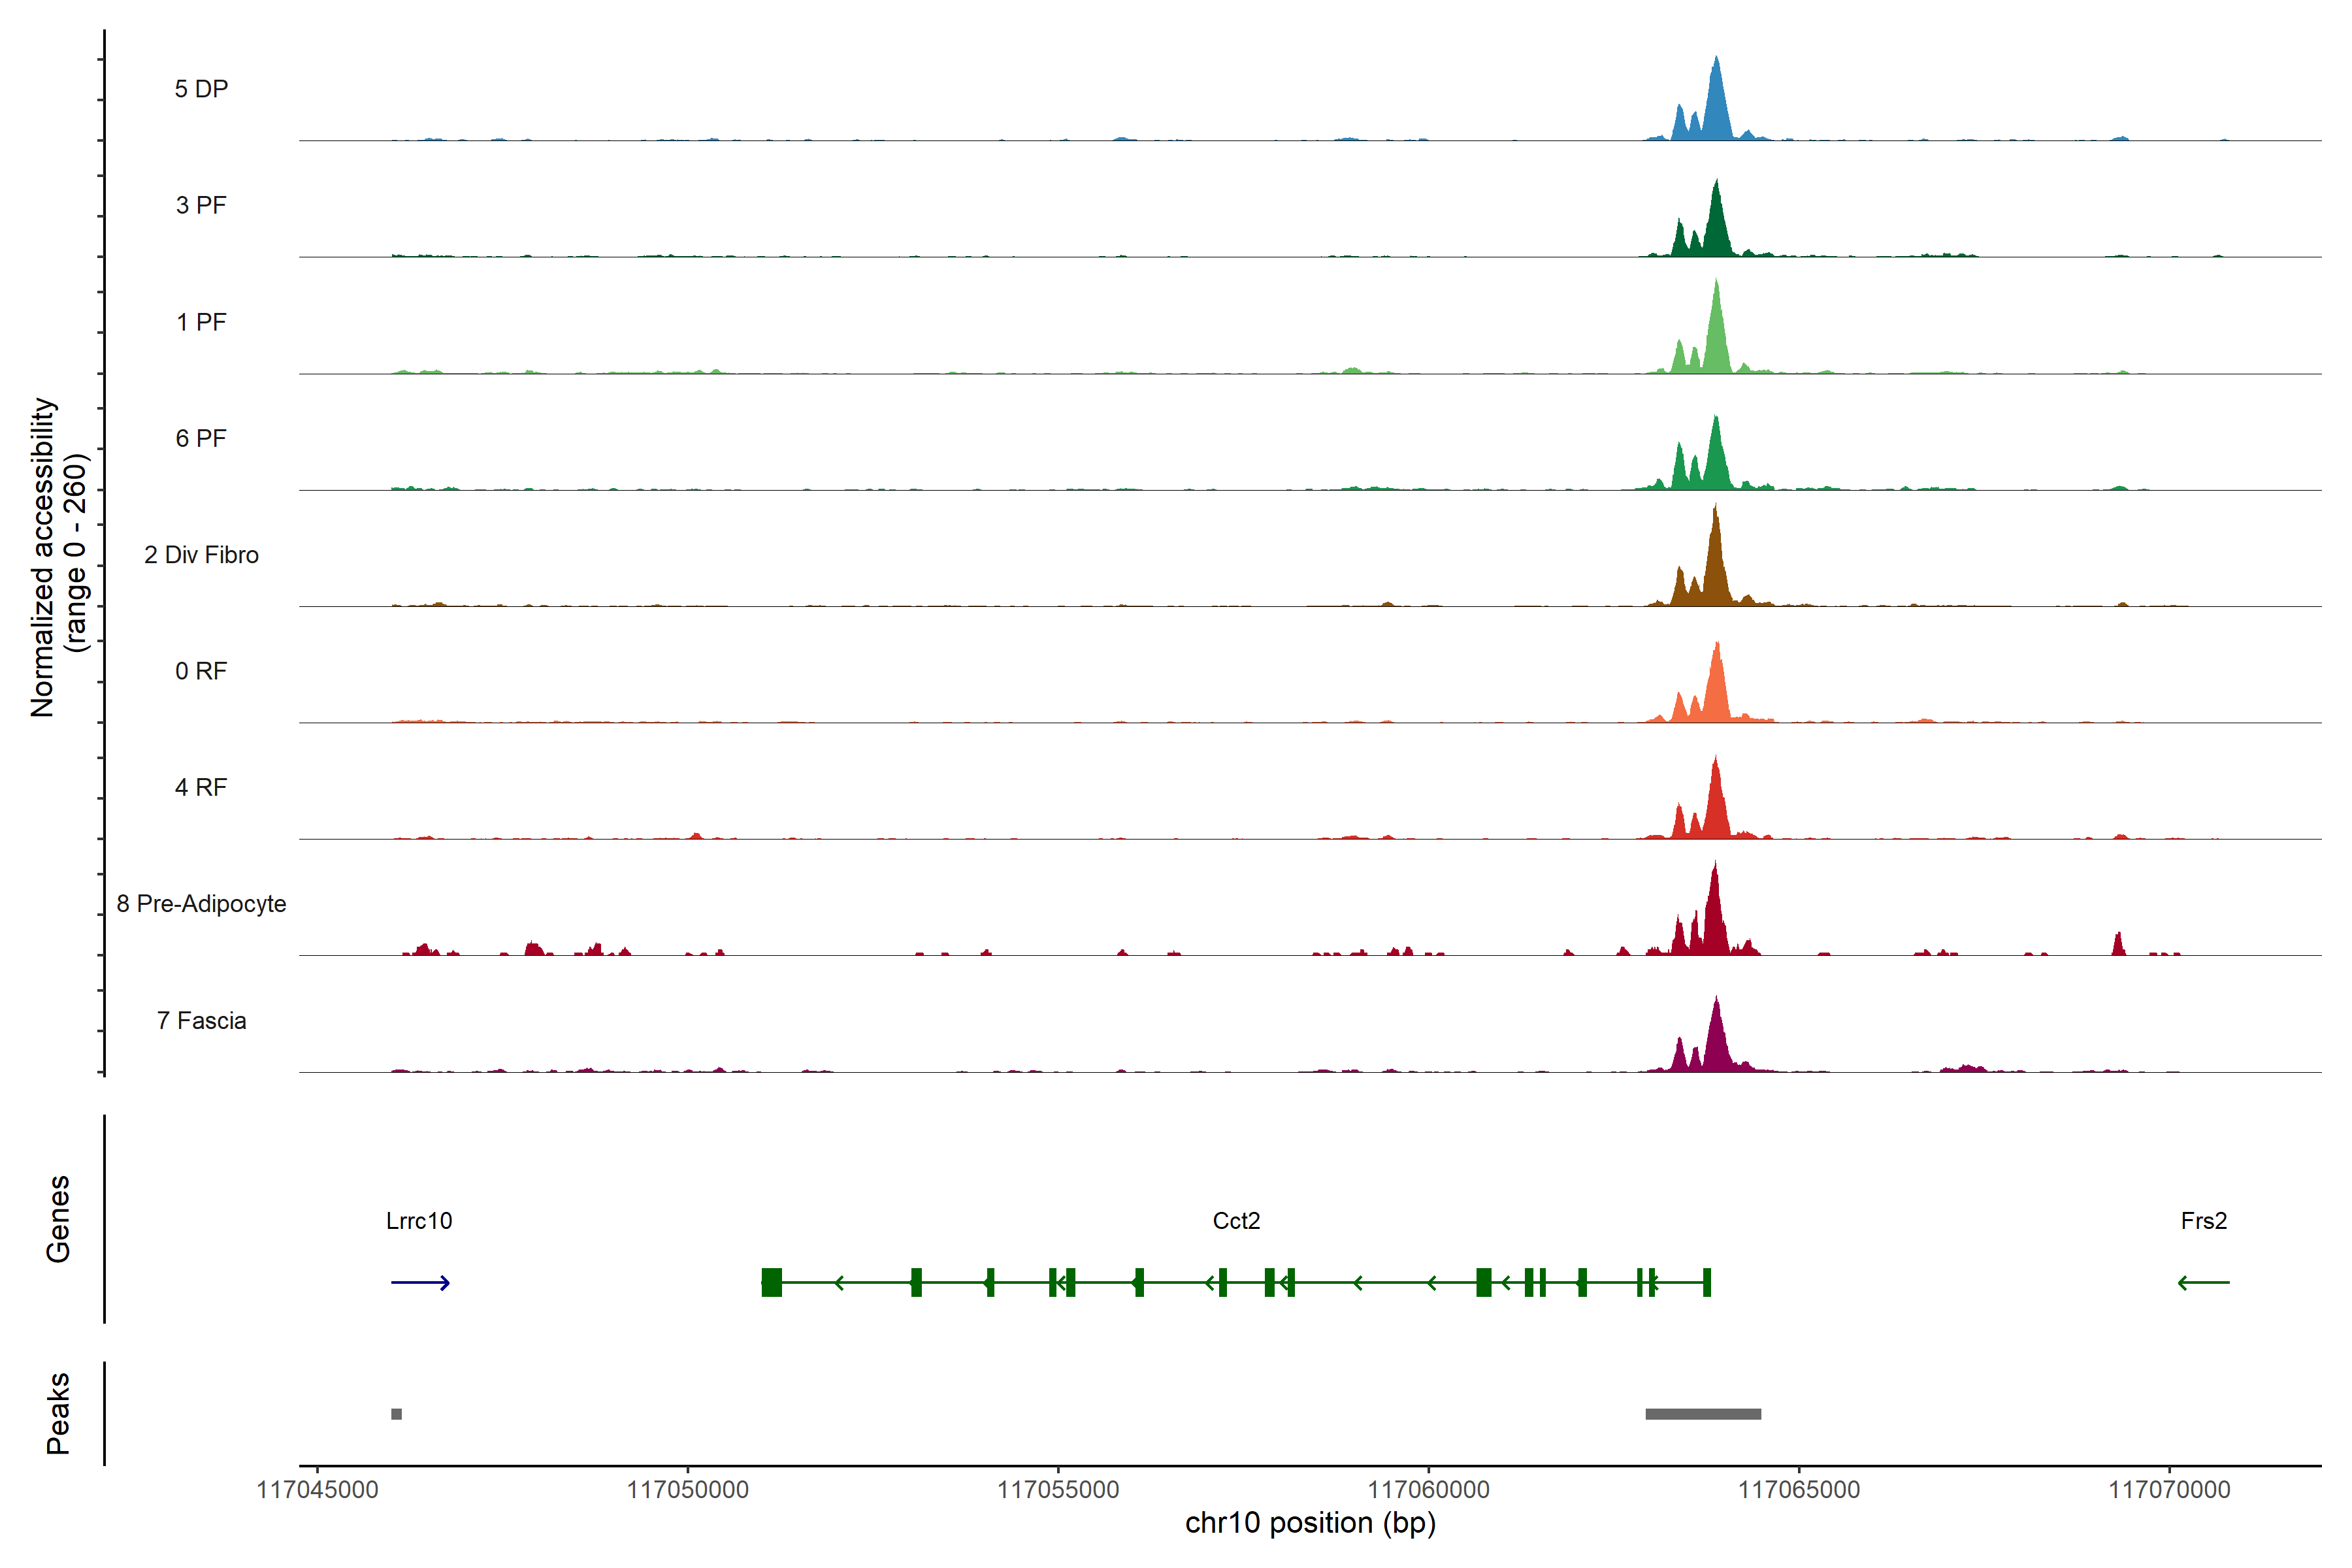Click the Genes panel label

click(58, 1219)
